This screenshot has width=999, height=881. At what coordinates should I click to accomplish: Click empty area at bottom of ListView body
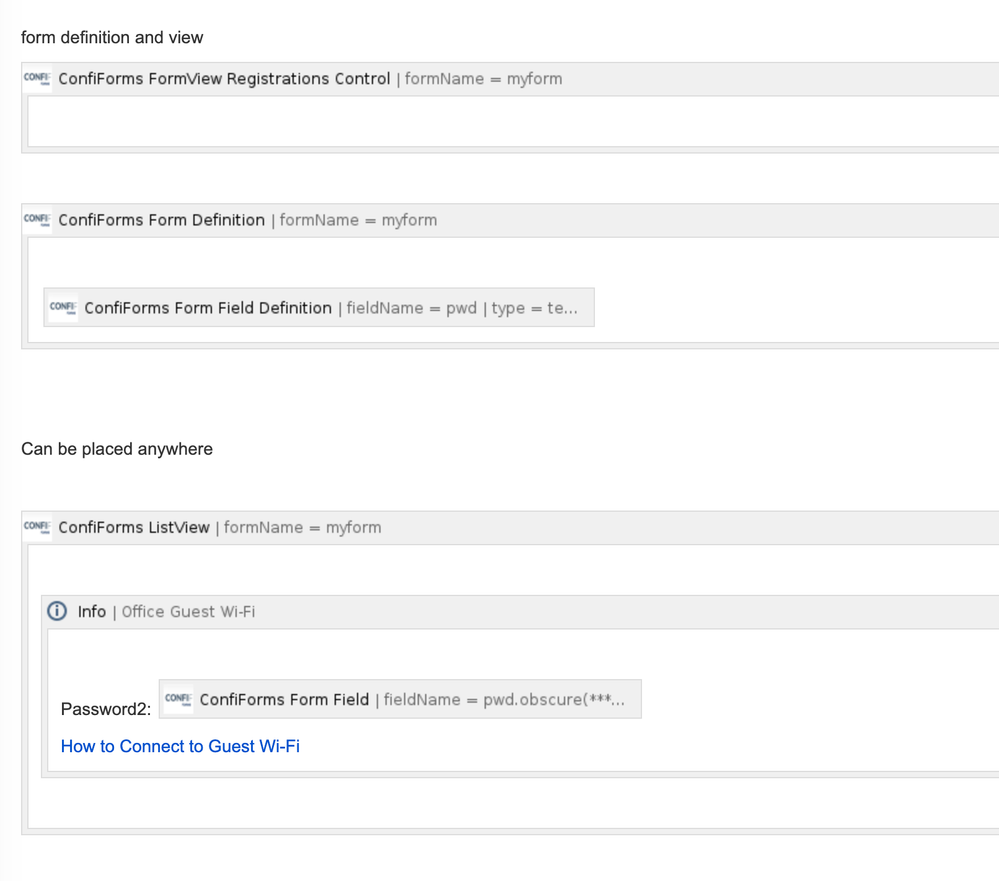click(513, 804)
